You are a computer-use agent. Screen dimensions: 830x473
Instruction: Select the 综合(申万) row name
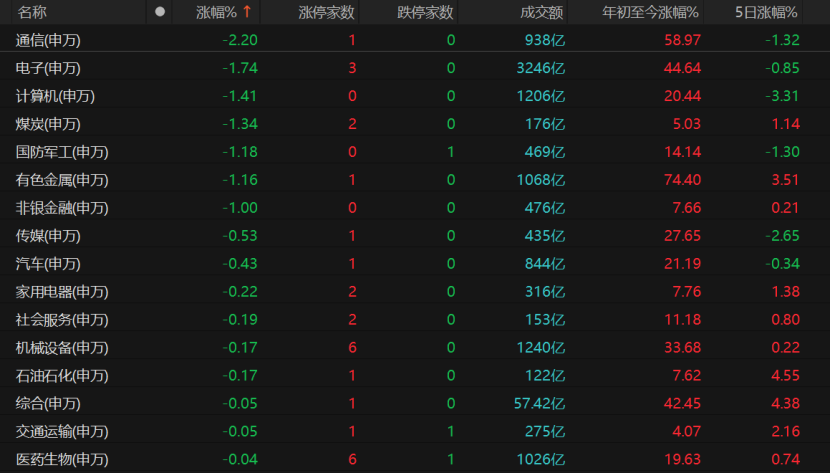point(48,404)
